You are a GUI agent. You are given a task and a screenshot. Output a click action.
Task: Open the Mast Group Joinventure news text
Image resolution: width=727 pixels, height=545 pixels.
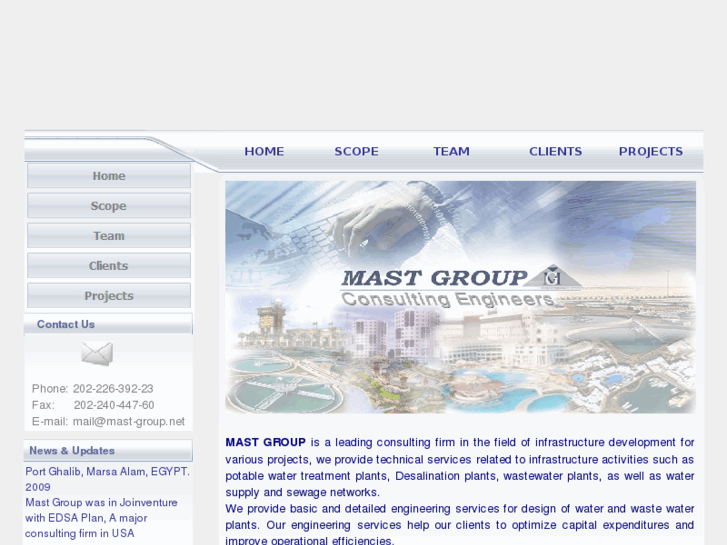tap(102, 518)
